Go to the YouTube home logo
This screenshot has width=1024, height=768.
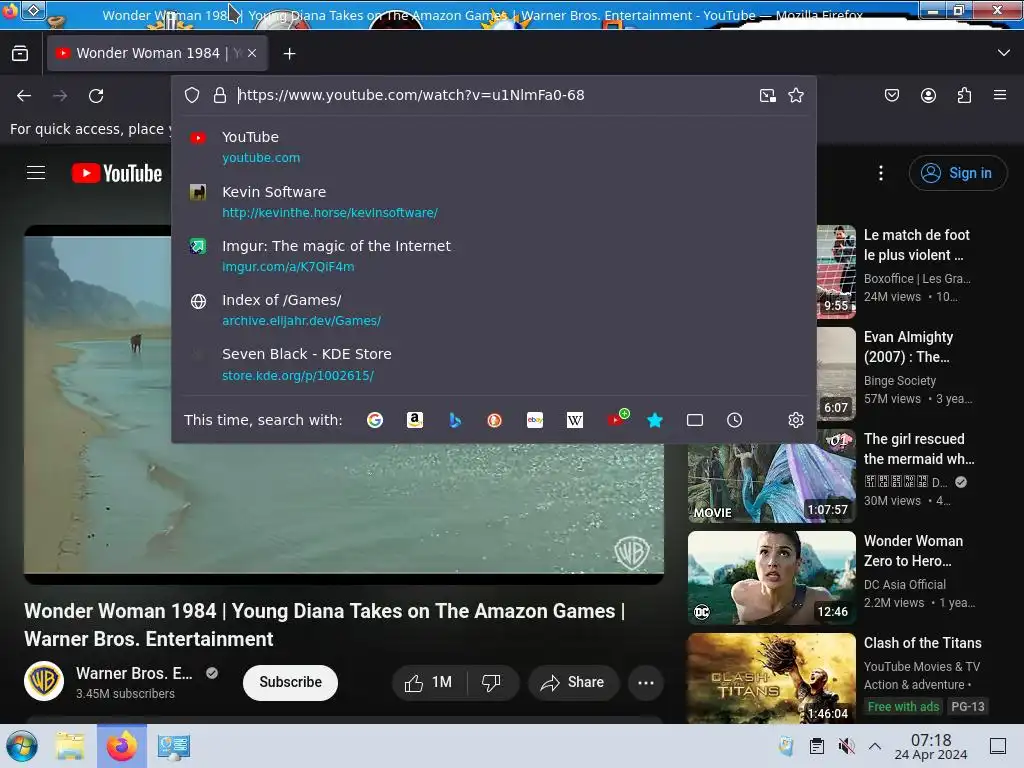coord(117,173)
